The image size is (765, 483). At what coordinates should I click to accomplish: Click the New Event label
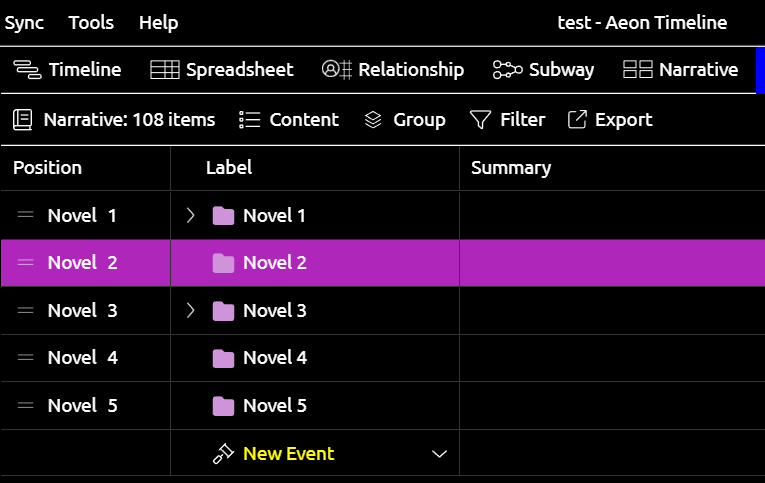click(289, 454)
